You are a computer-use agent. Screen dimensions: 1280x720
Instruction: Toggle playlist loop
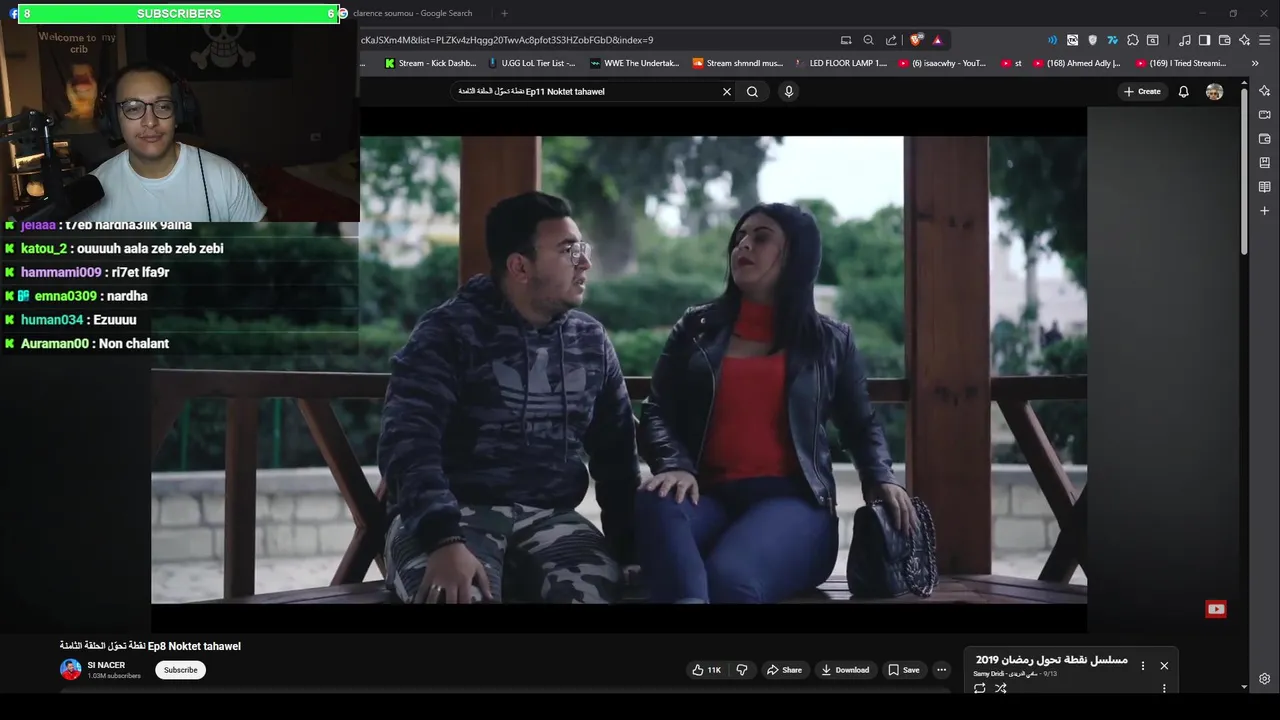click(x=979, y=688)
